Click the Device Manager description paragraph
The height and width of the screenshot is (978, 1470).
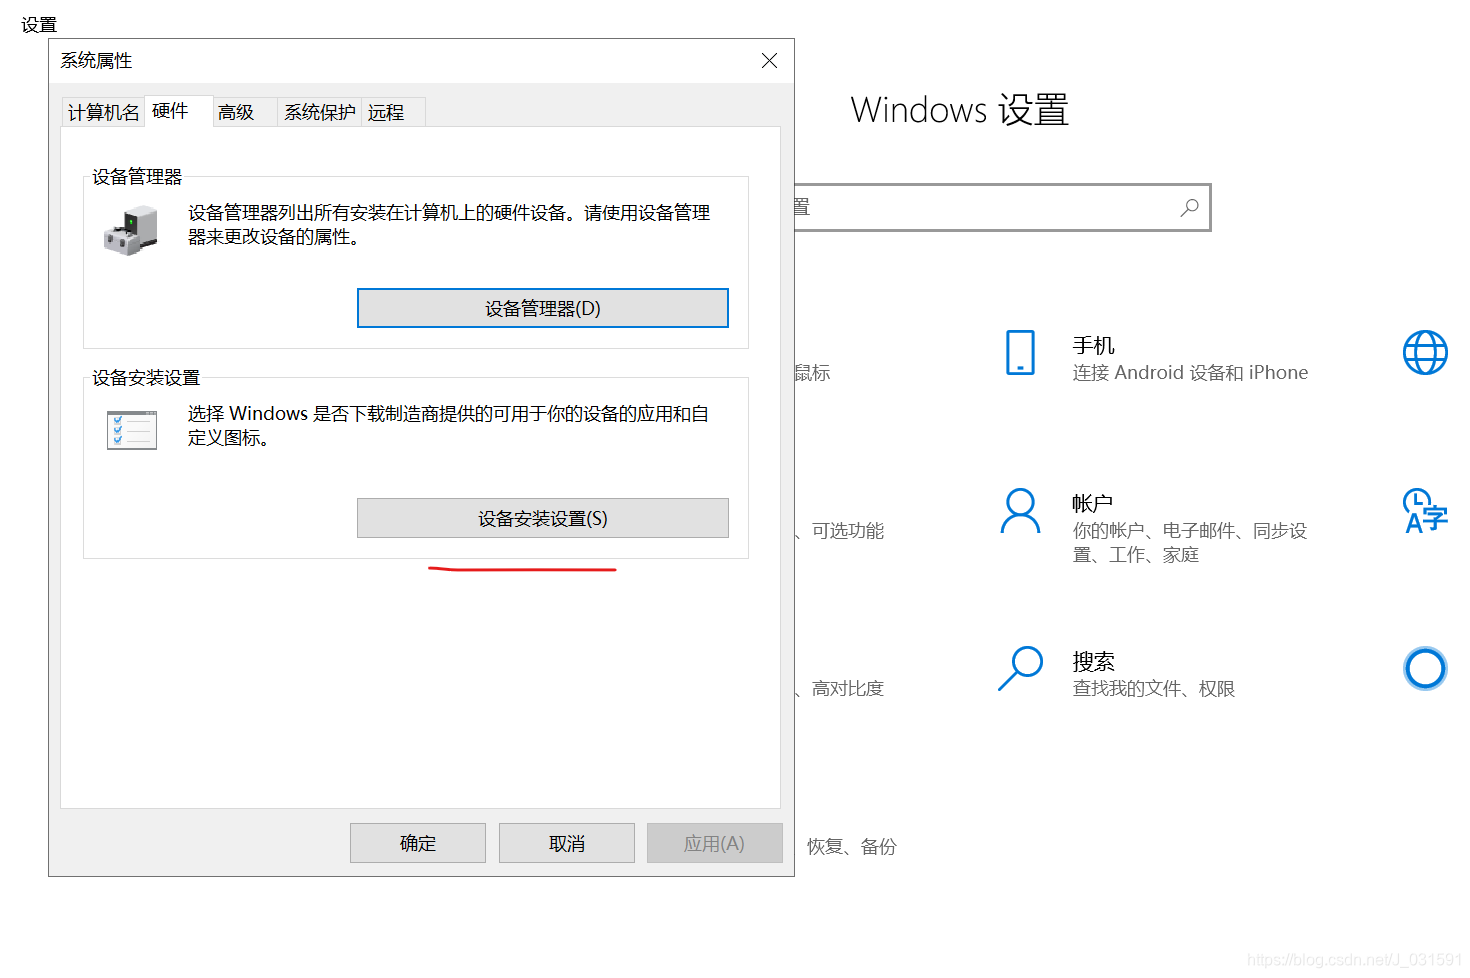[449, 225]
